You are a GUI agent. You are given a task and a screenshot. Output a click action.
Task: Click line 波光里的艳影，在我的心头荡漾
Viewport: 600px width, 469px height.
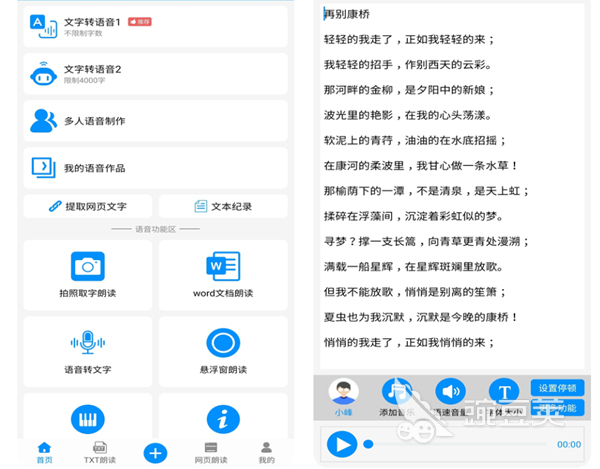click(x=408, y=115)
